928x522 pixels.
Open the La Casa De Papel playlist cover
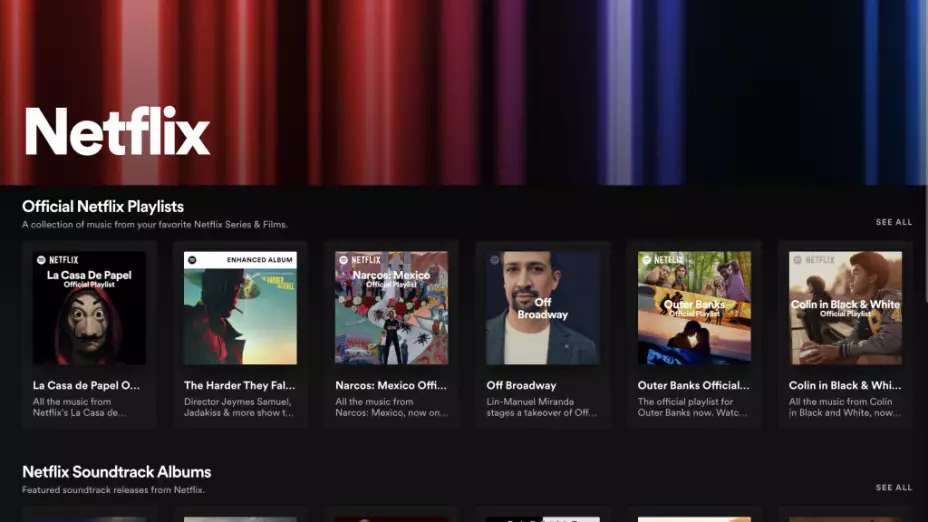(89, 308)
